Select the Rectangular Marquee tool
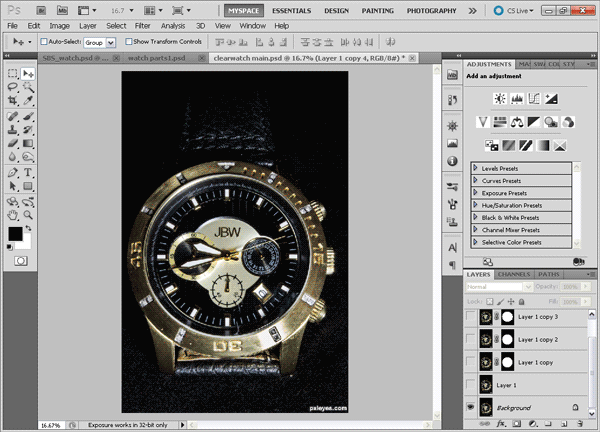This screenshot has width=600, height=432. 13,73
